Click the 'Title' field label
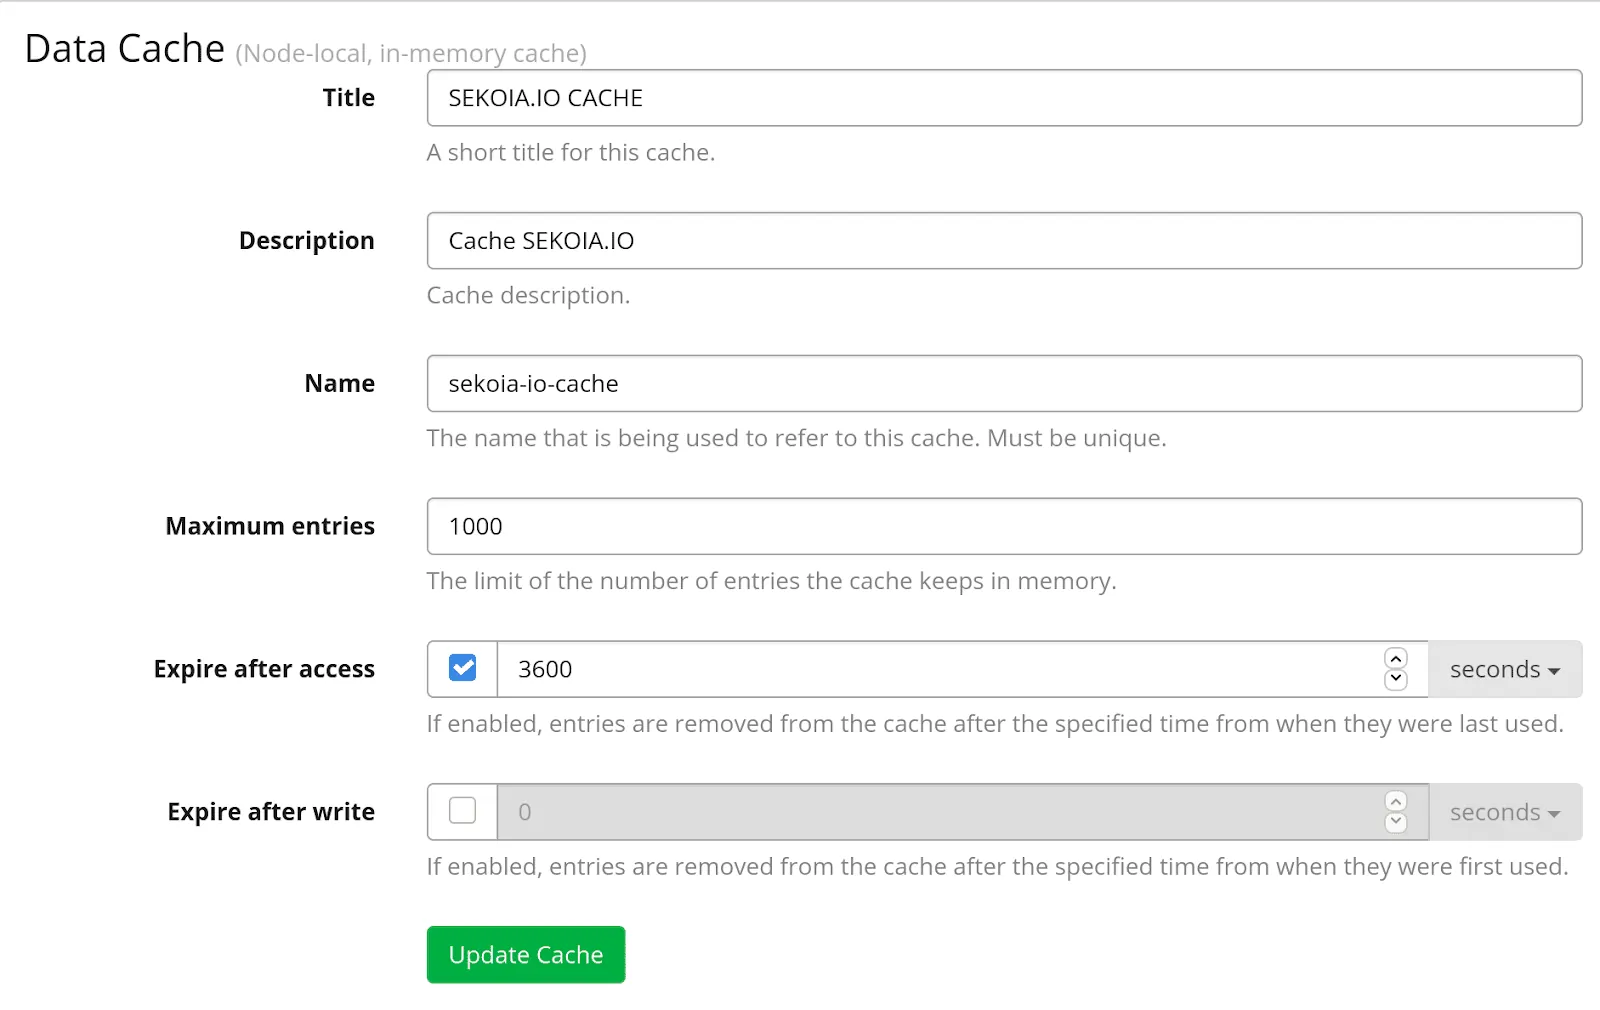 348,98
